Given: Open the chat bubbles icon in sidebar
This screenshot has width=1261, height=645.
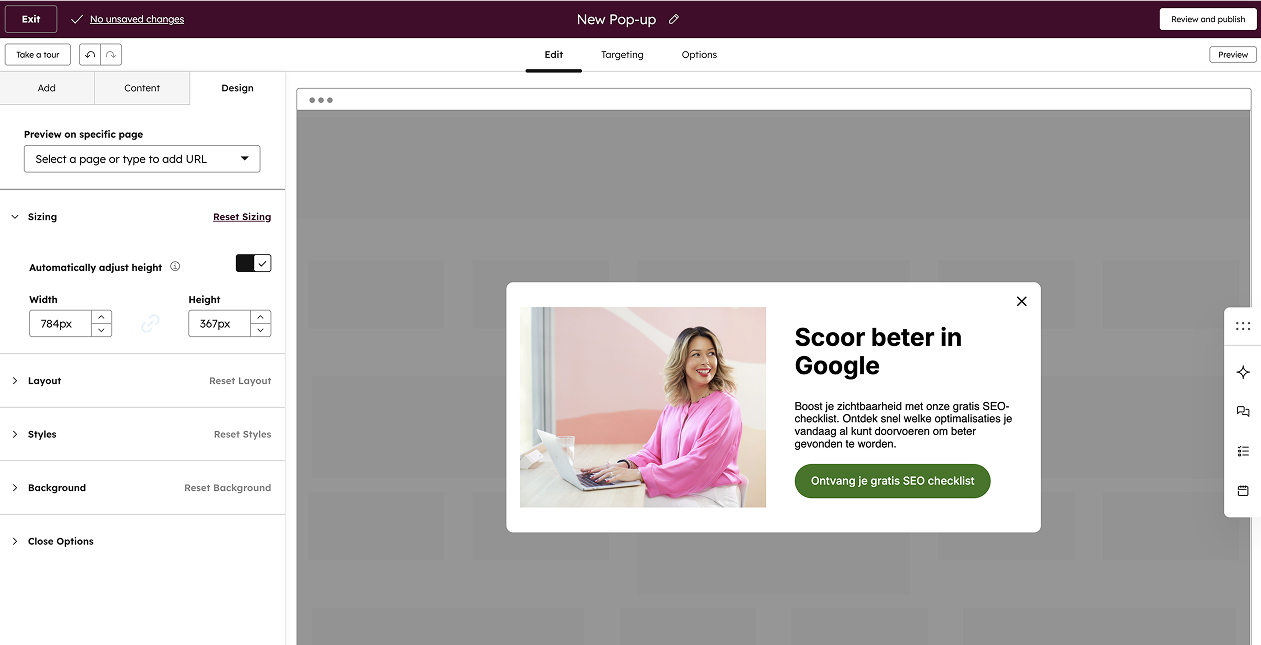Looking at the screenshot, I should click(x=1243, y=411).
